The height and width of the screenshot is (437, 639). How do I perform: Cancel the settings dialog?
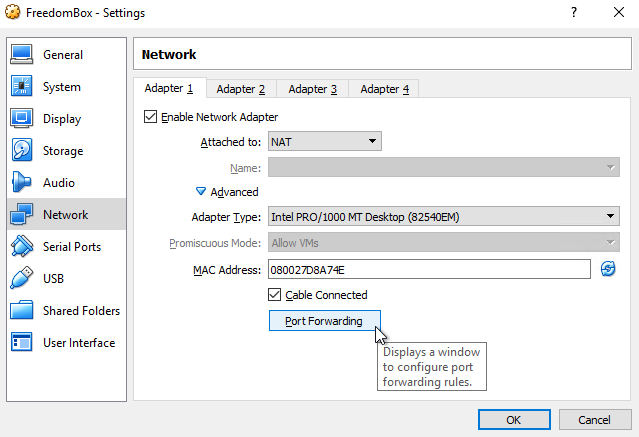[595, 420]
